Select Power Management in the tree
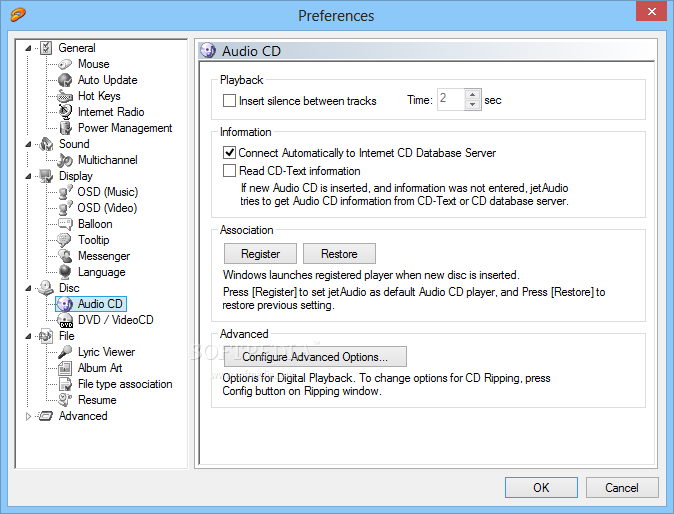674x514 pixels. [125, 128]
